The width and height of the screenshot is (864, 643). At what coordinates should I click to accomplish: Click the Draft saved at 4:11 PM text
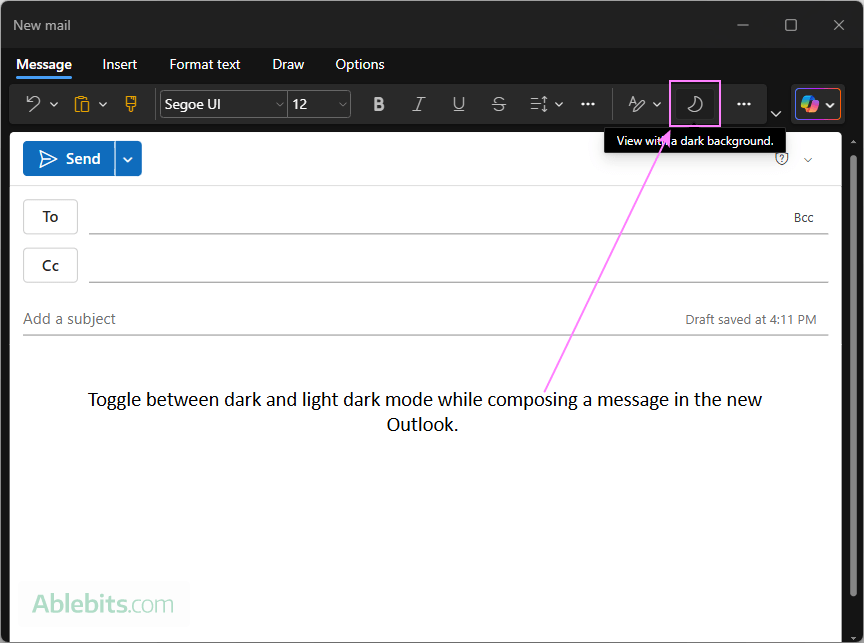(750, 320)
